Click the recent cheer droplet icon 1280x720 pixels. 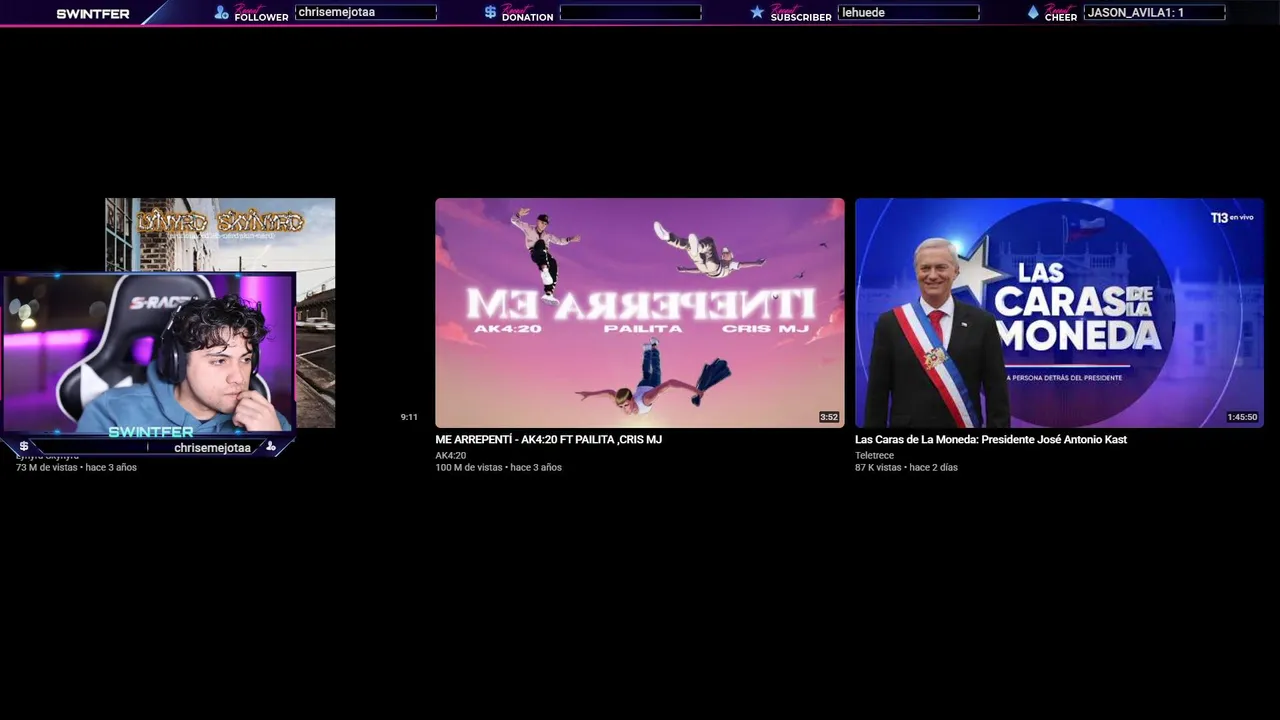(x=1033, y=12)
